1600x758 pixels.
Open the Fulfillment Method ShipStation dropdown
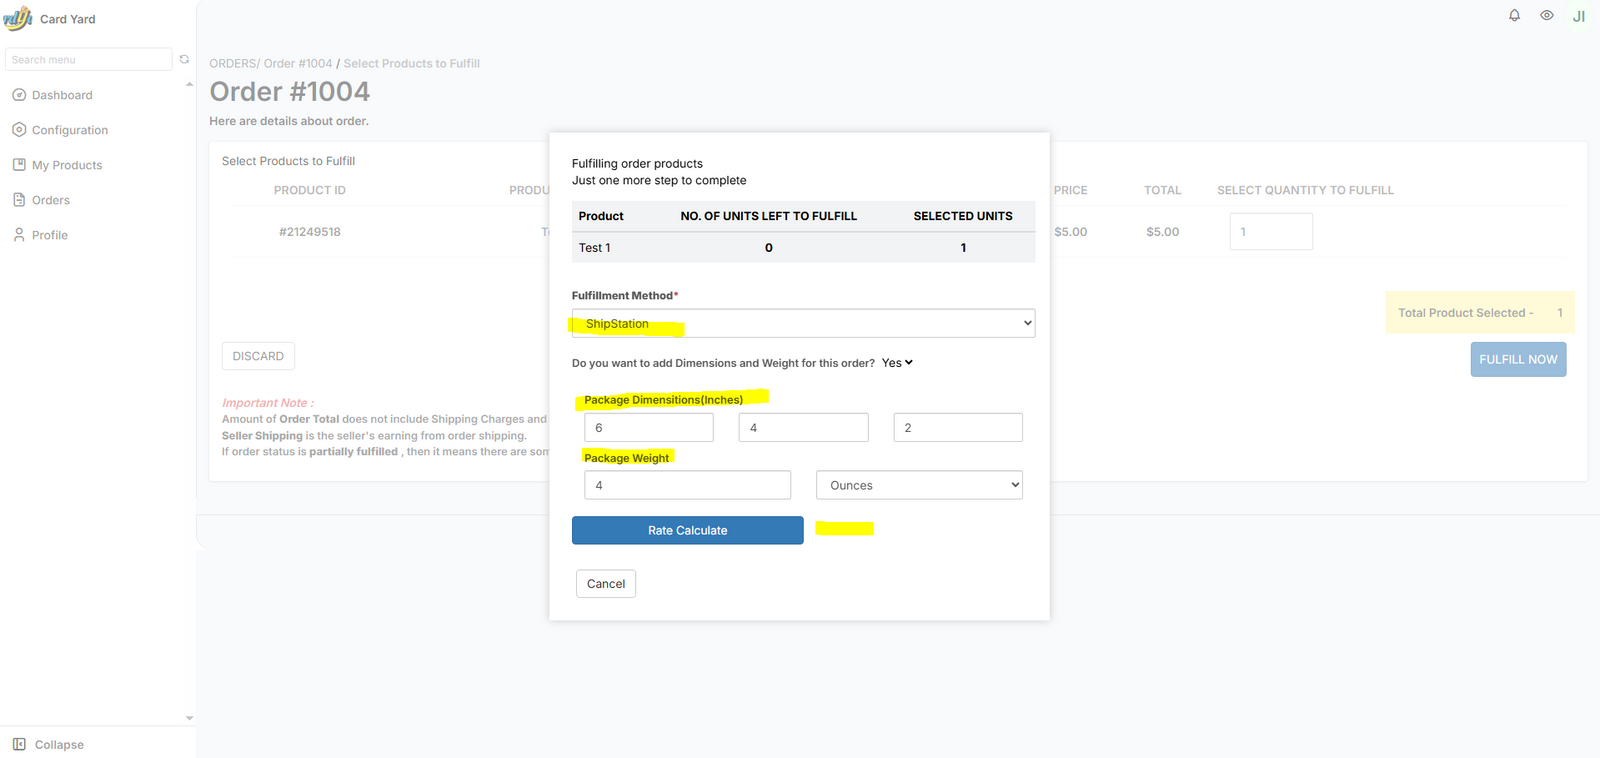click(803, 323)
